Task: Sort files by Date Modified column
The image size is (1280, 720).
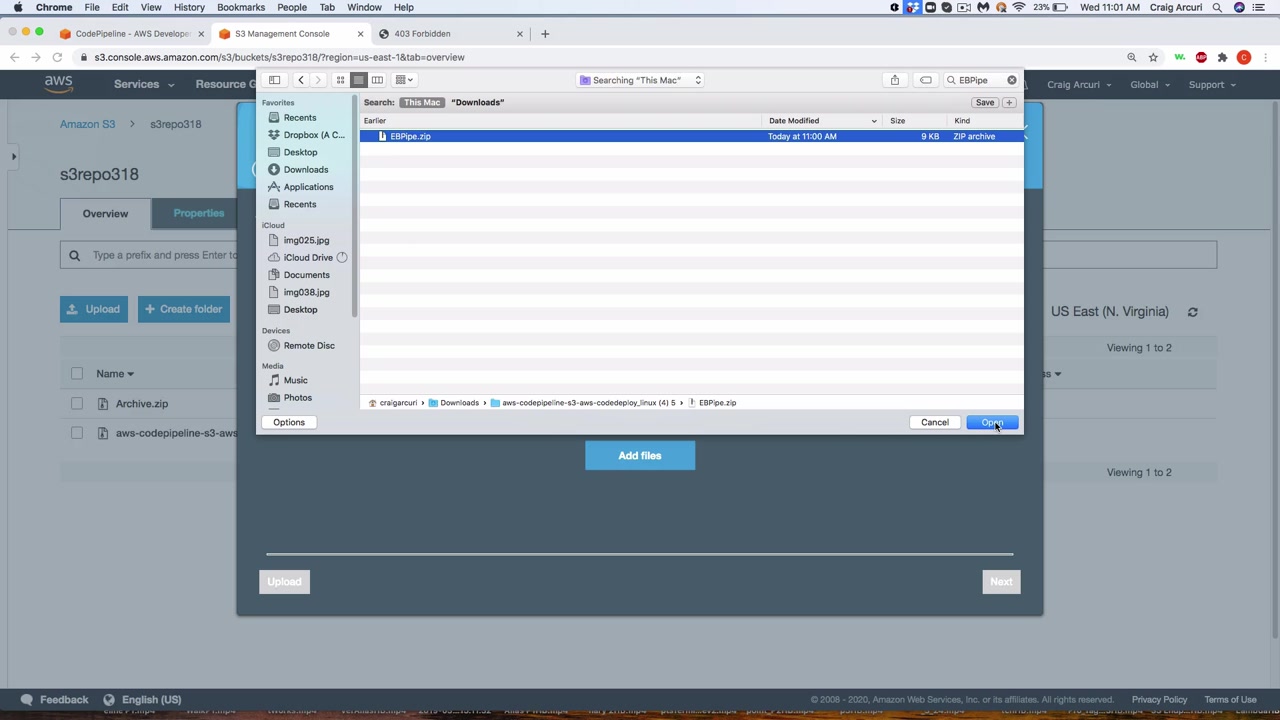Action: tap(822, 121)
